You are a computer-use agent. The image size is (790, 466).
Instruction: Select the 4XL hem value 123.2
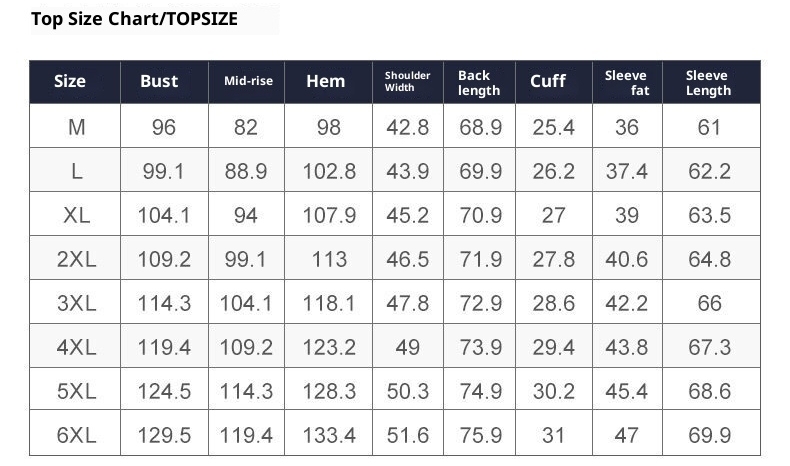click(329, 347)
